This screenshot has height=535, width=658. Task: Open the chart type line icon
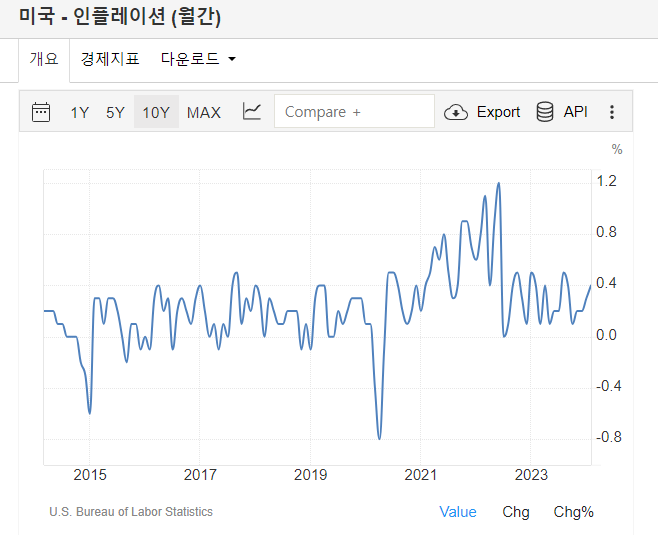[252, 112]
